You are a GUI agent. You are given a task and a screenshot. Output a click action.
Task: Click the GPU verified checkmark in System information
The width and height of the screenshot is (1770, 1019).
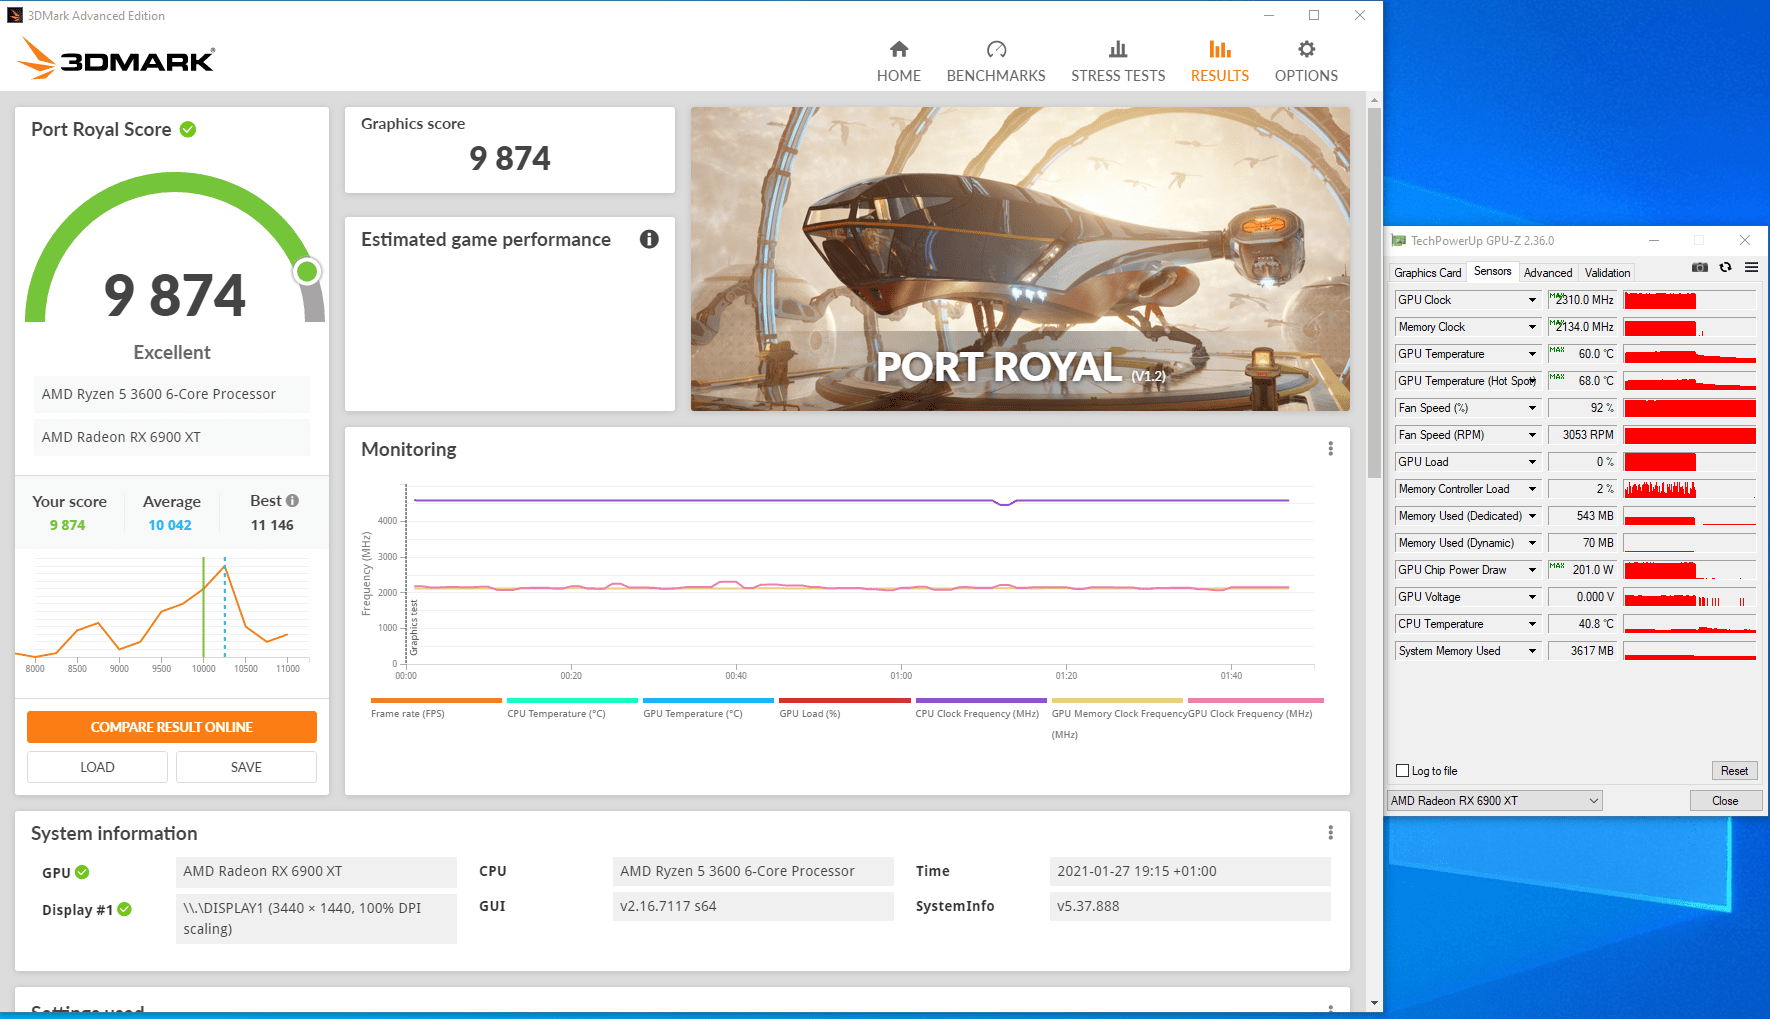tap(82, 872)
